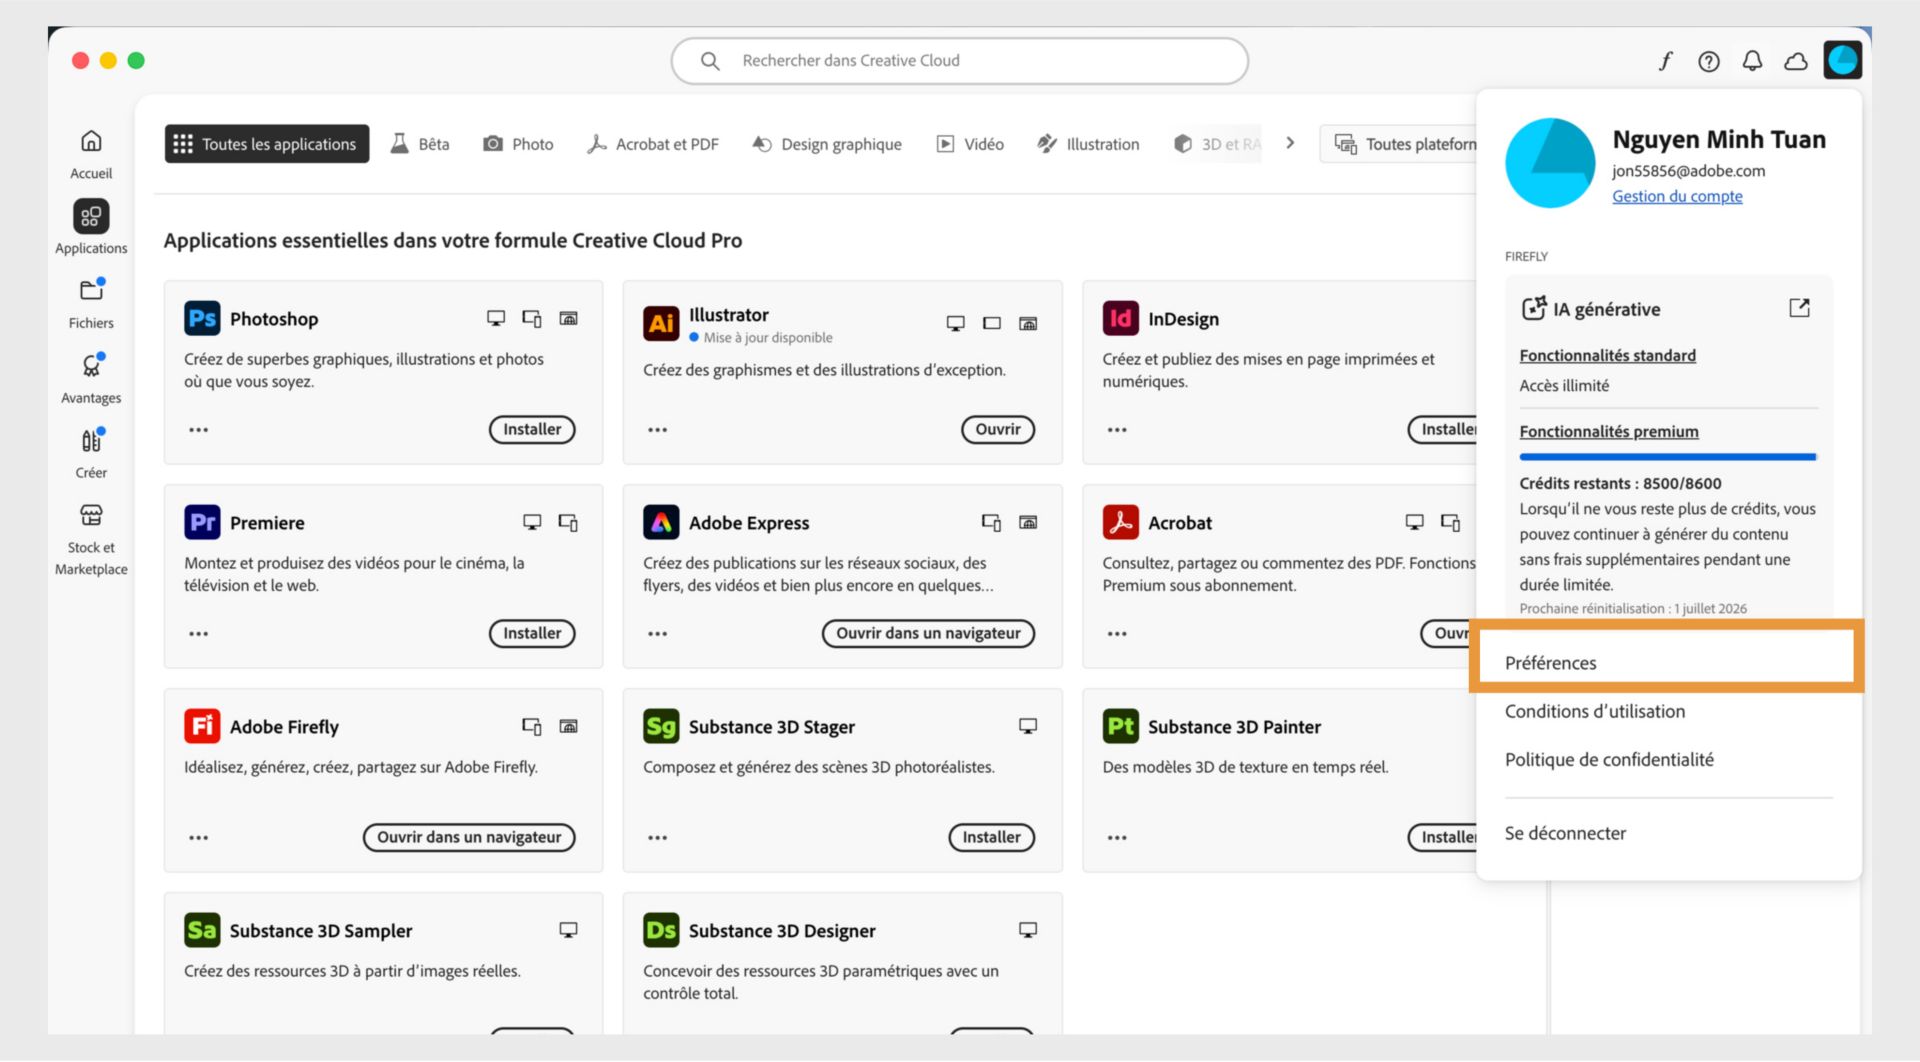Select the Toutes les applications tab
Screen dimensions: 1920x1062
[267, 144]
